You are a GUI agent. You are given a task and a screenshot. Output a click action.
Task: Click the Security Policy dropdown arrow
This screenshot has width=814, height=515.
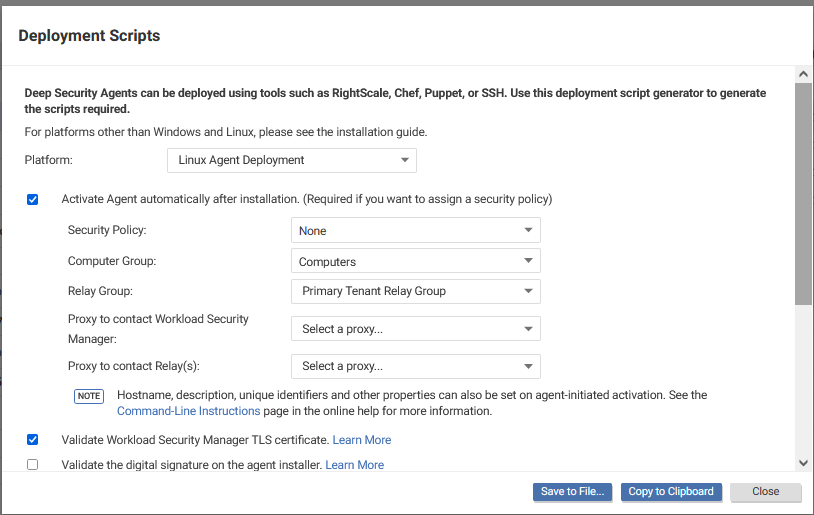(x=528, y=230)
